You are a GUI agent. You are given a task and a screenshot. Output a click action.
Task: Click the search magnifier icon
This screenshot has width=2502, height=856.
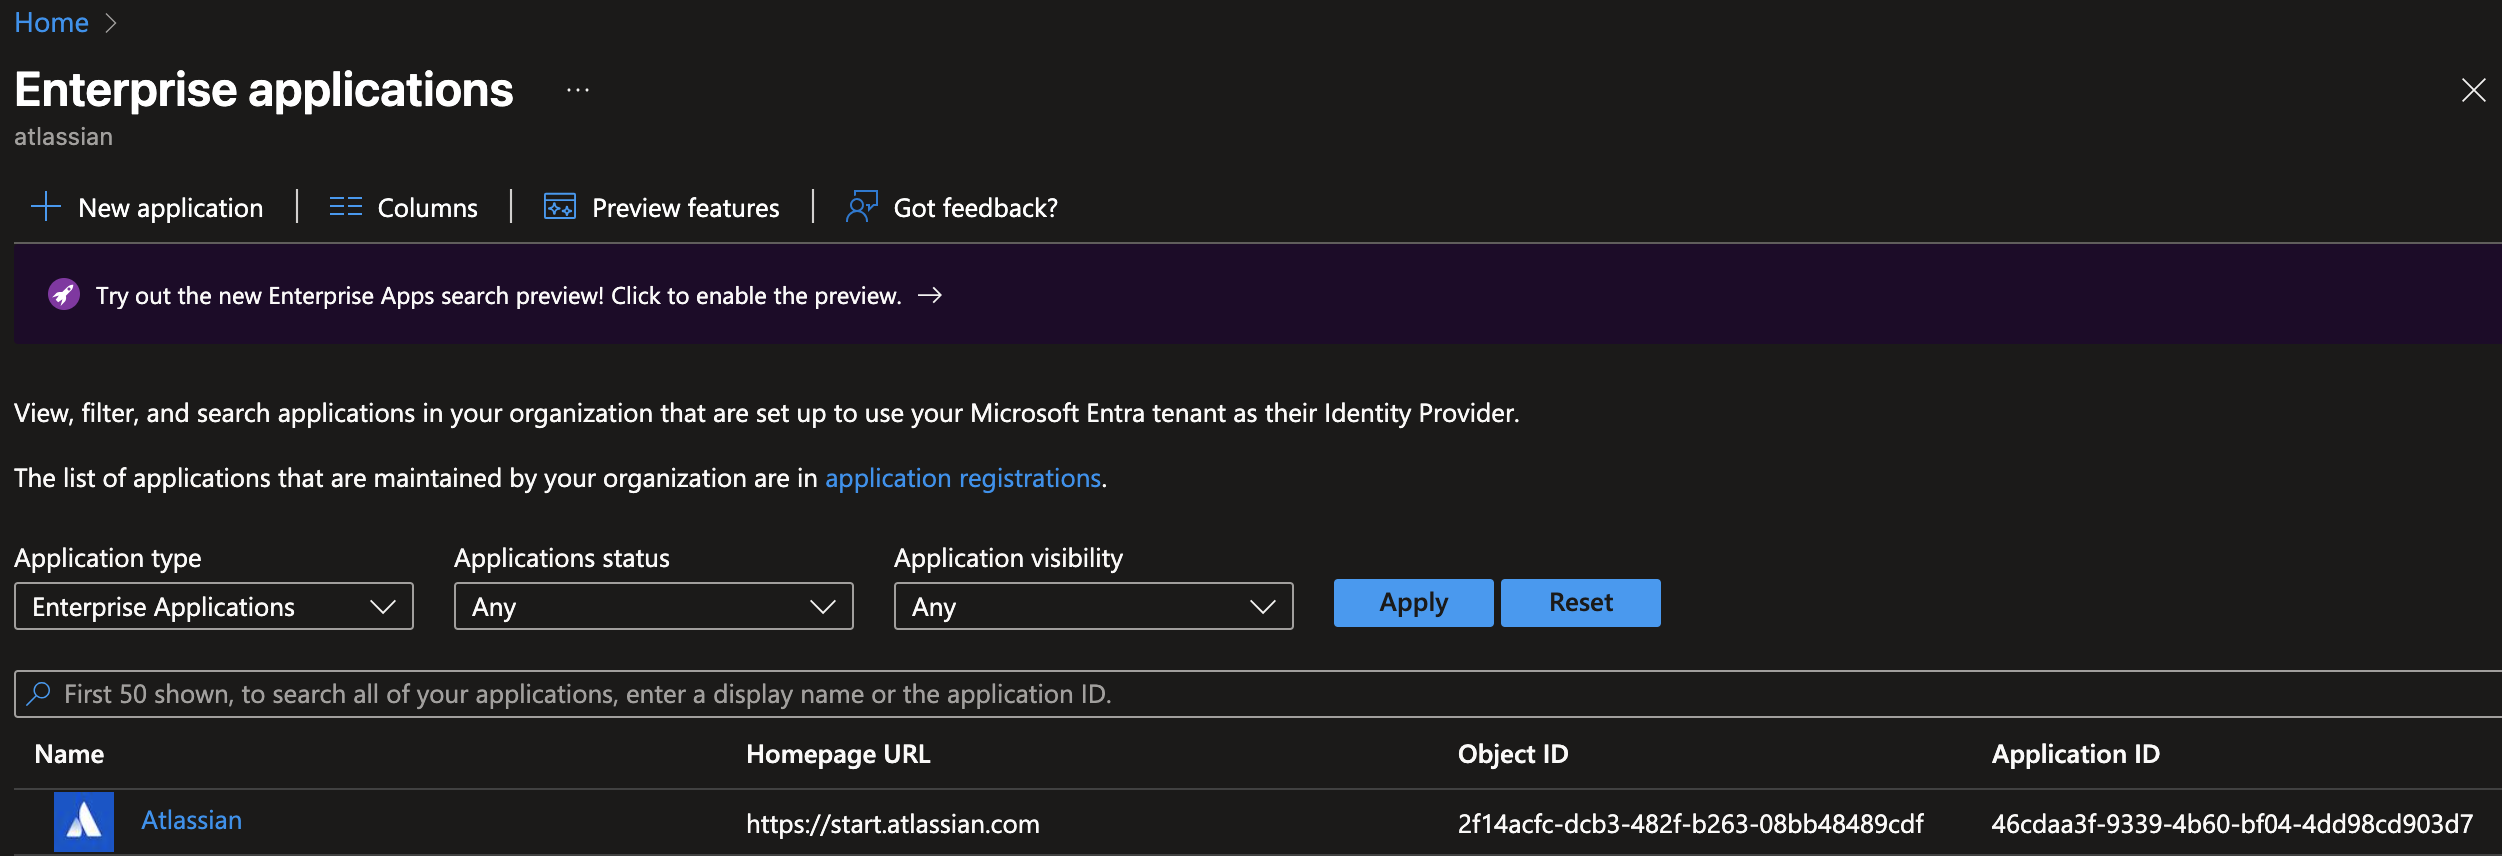39,694
